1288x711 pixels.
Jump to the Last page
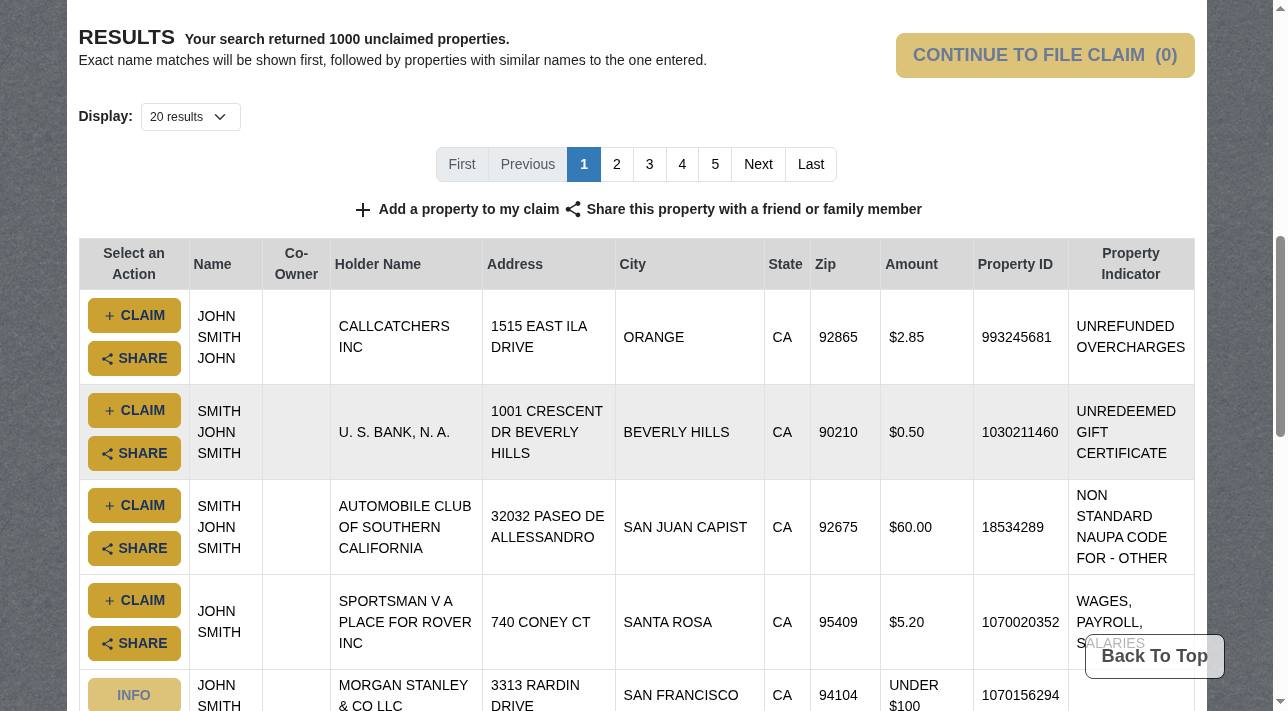(811, 164)
